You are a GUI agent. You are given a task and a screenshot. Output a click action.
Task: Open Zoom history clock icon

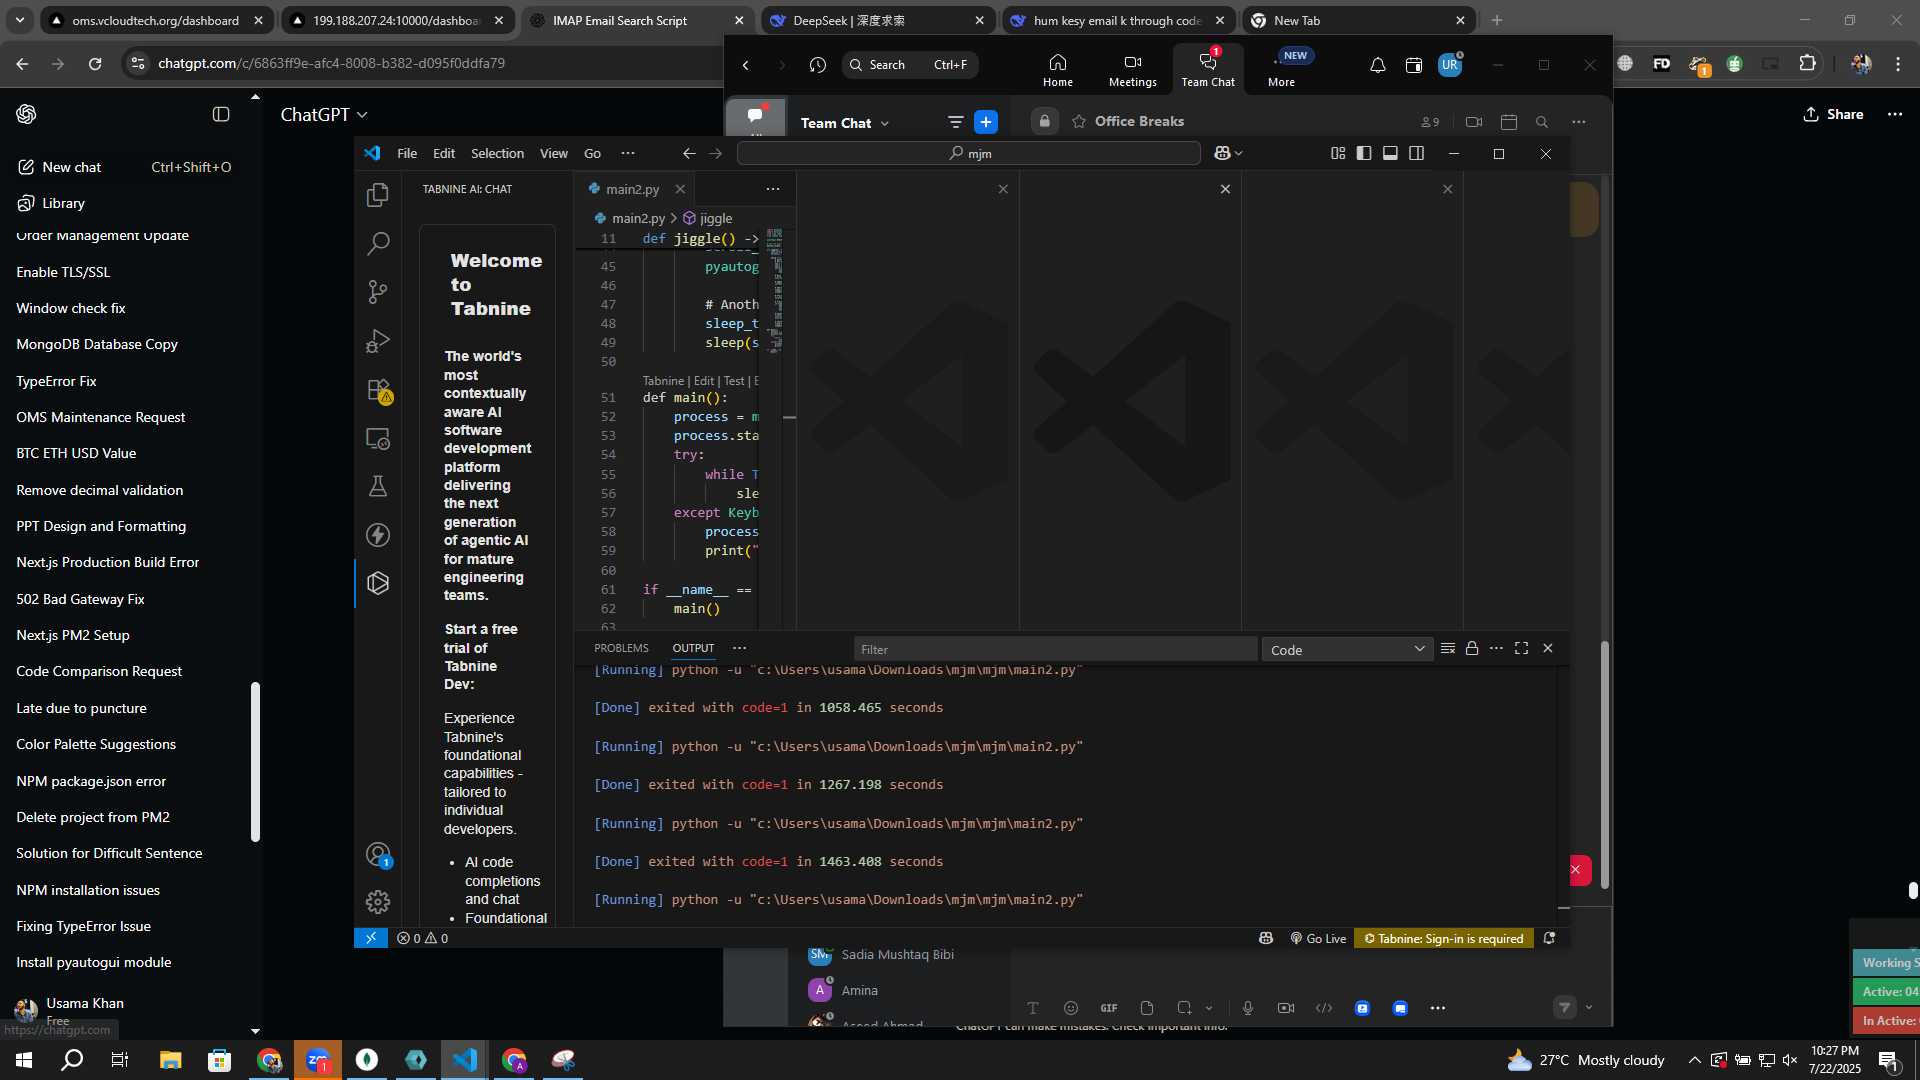coord(818,65)
